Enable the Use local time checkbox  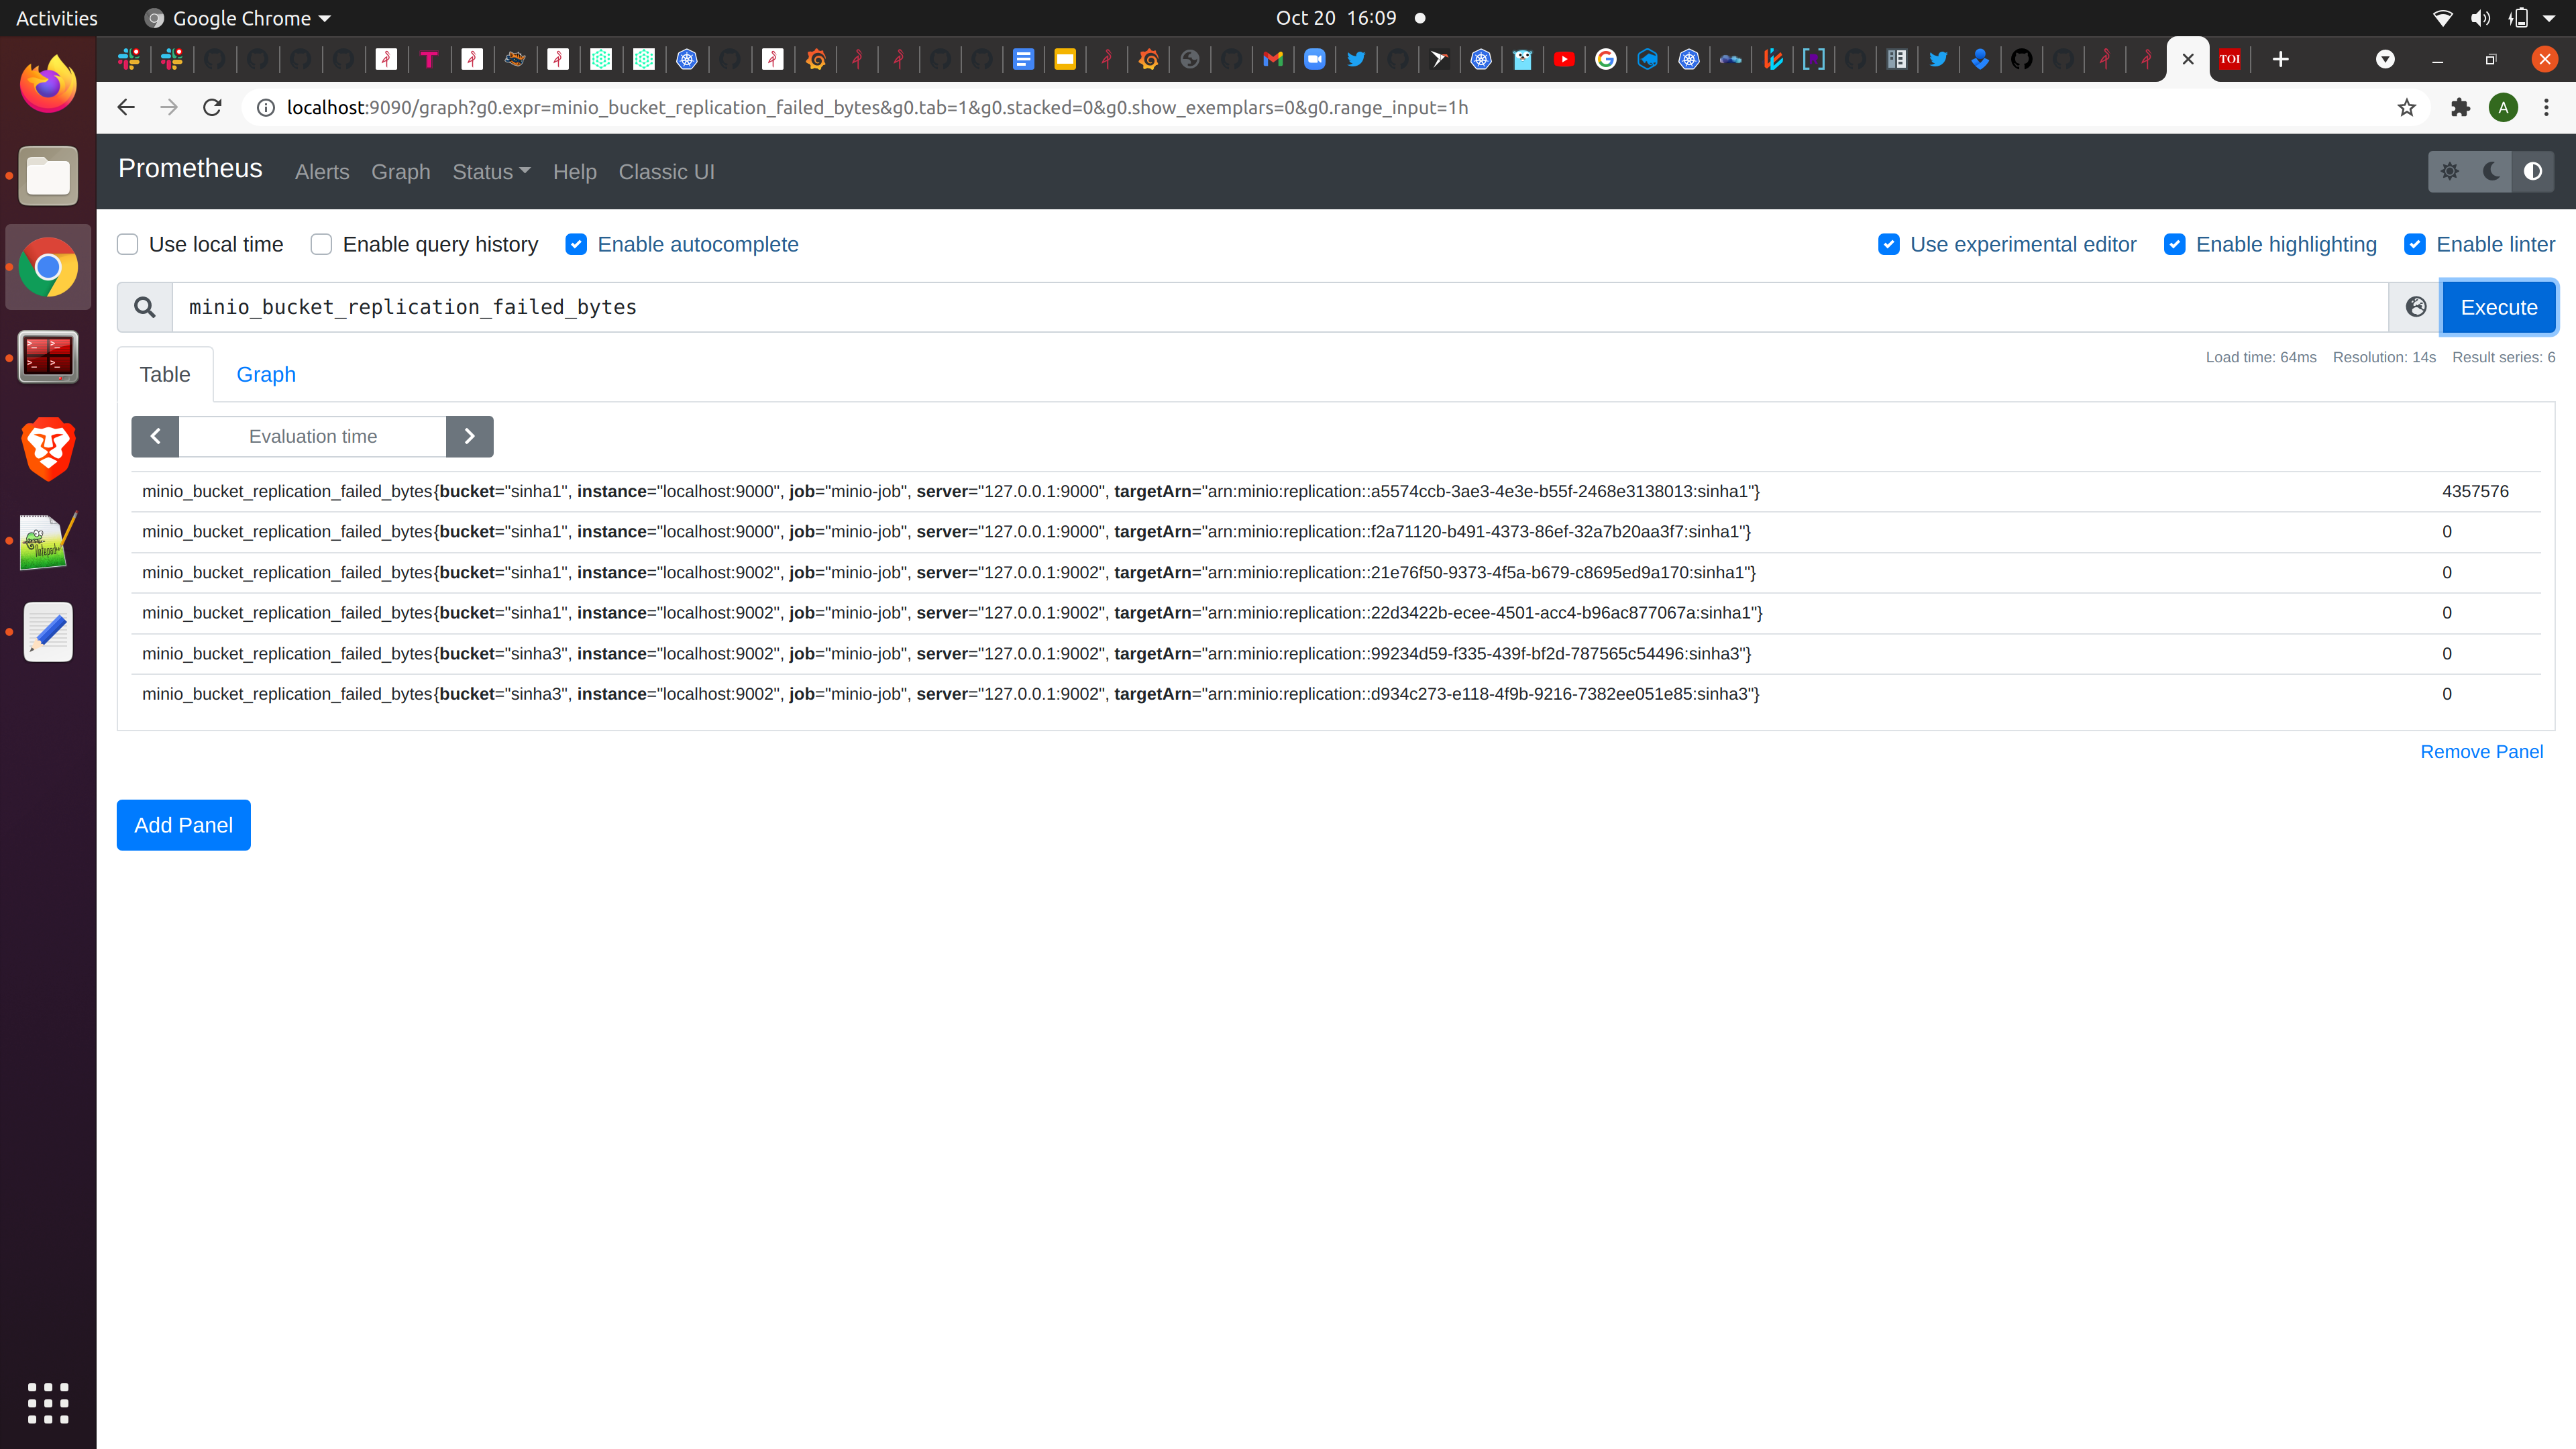point(127,244)
